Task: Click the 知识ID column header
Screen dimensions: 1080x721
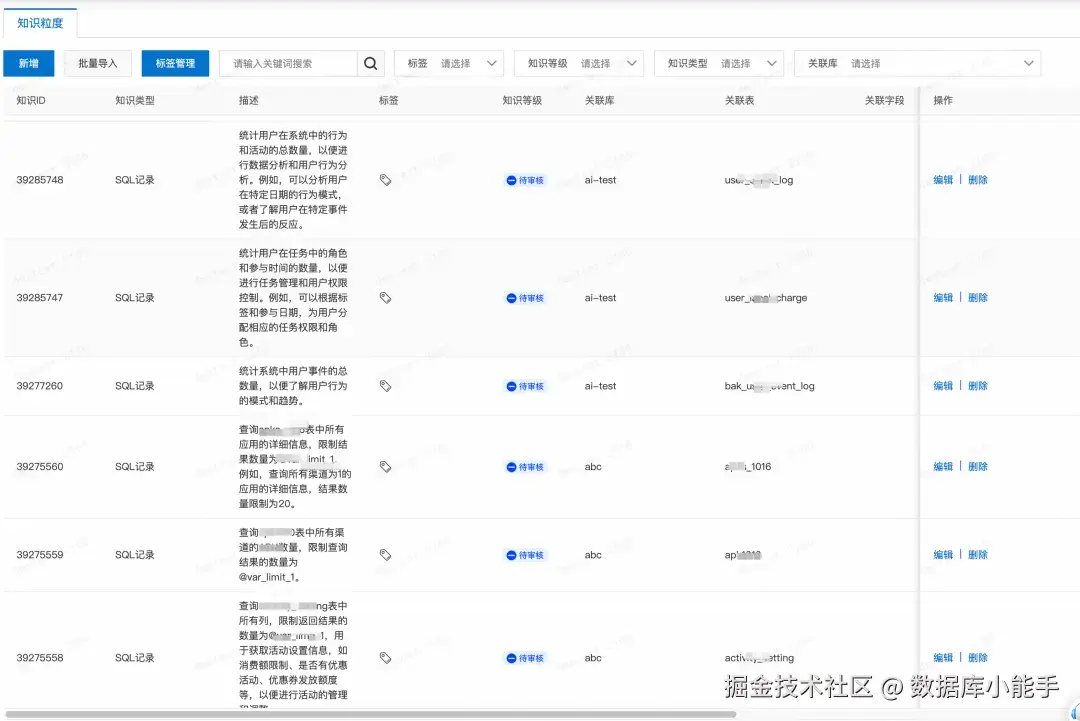Action: 31,101
